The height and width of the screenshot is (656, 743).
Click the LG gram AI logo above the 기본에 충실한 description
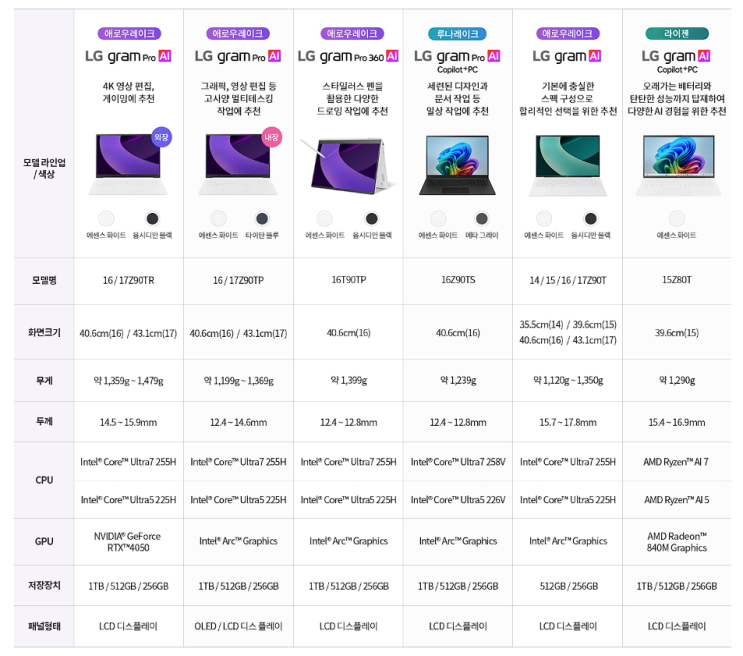tap(567, 56)
